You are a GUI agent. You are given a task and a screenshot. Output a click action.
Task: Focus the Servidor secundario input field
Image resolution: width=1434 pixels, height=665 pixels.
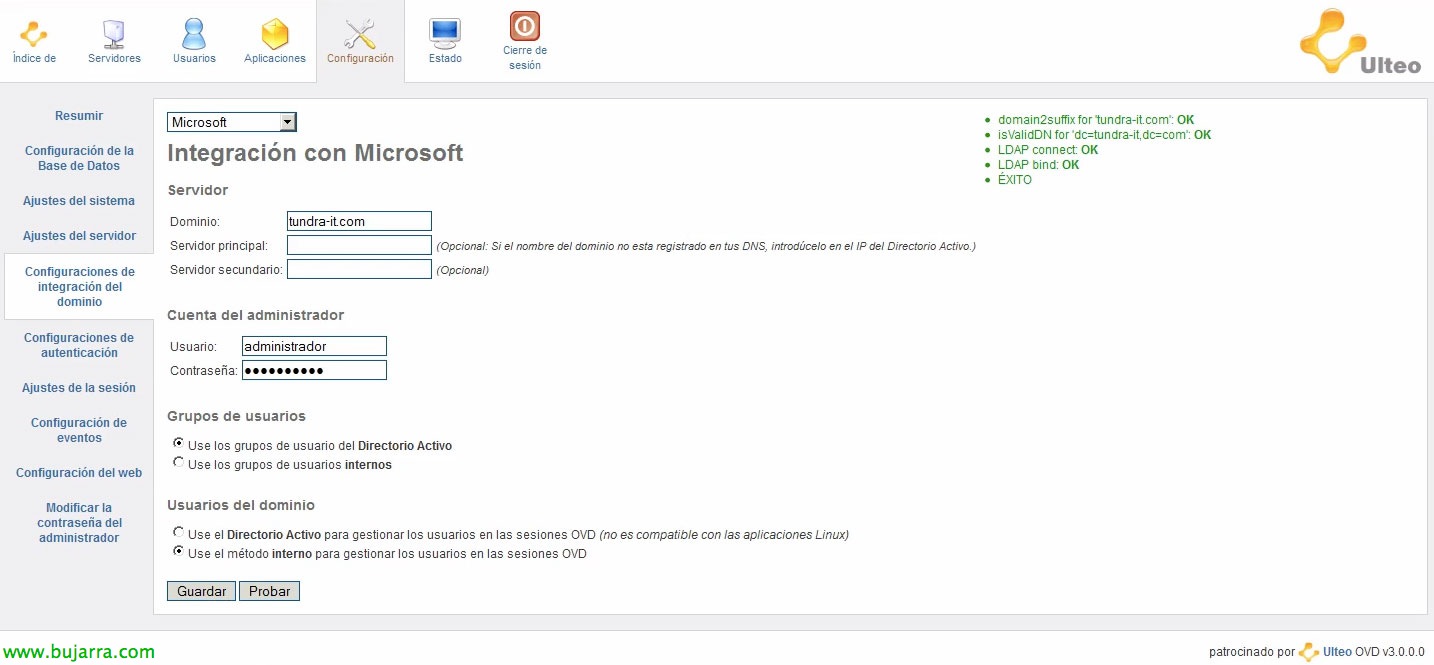[359, 269]
